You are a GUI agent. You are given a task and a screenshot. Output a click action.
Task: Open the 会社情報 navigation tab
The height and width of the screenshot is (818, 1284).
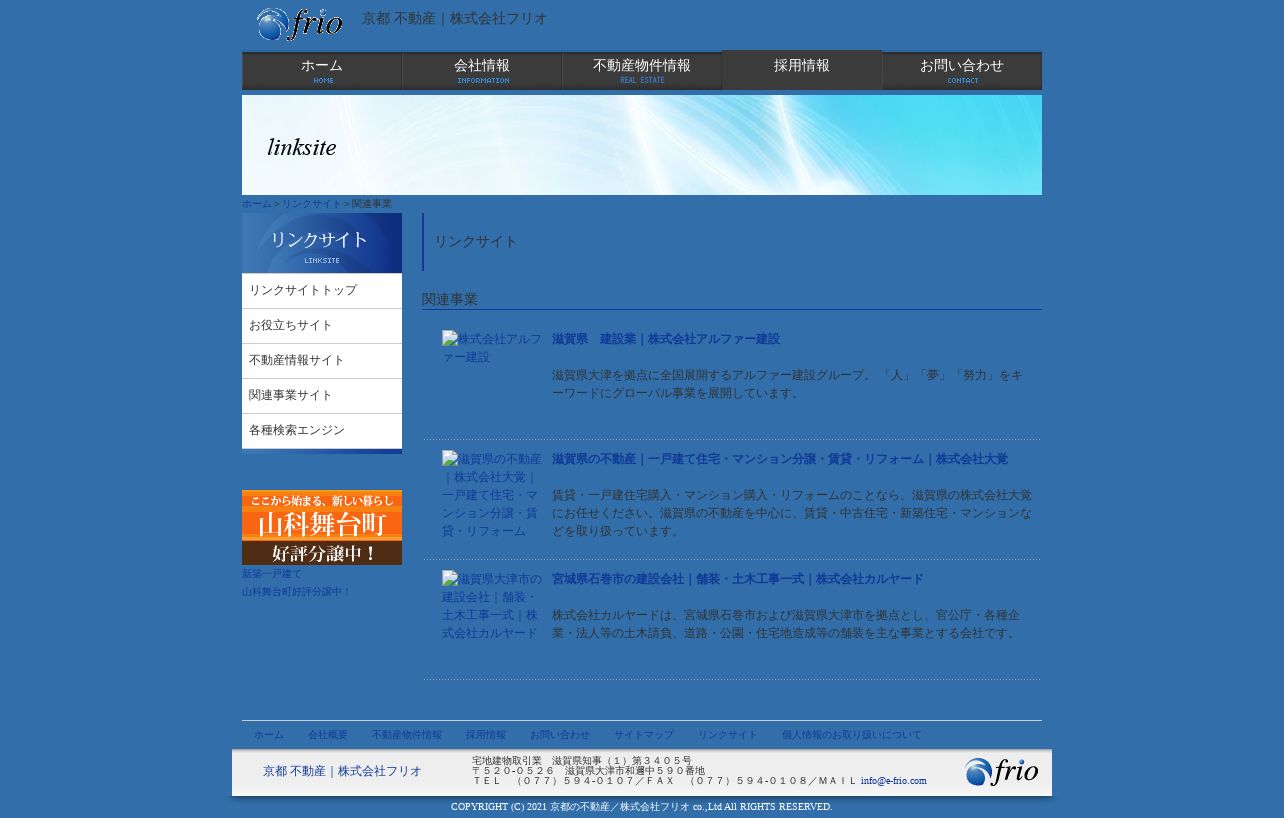tap(482, 71)
